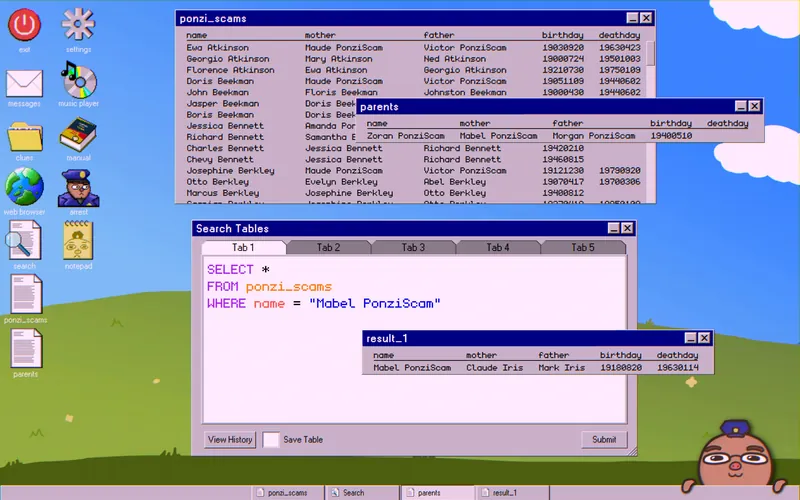The image size is (800, 500).
Task: Open the manual book icon
Action: 78,134
